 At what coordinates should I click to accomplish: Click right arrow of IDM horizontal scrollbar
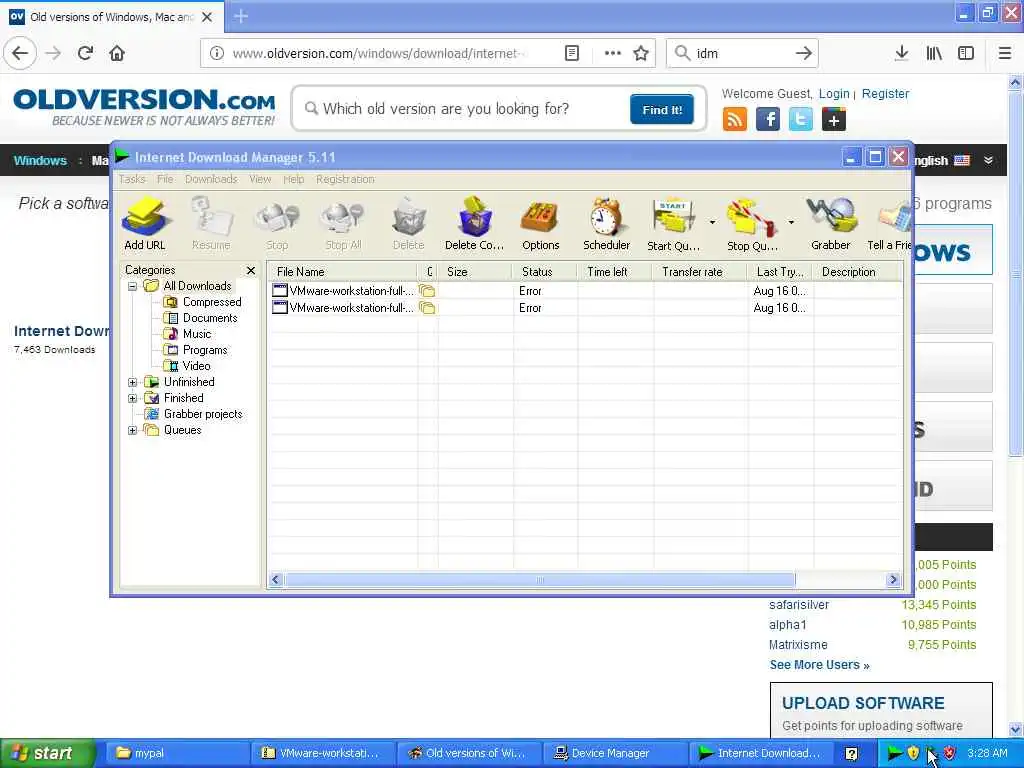click(893, 580)
